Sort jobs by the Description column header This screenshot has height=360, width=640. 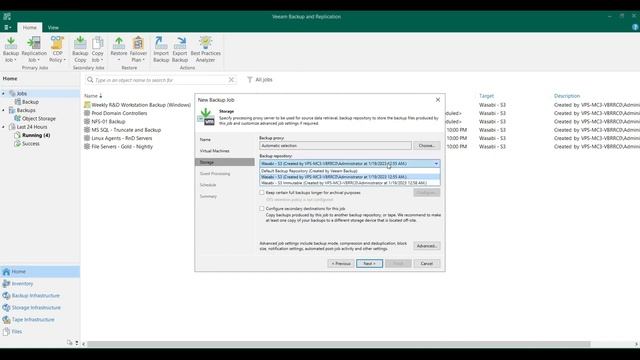(x=567, y=96)
